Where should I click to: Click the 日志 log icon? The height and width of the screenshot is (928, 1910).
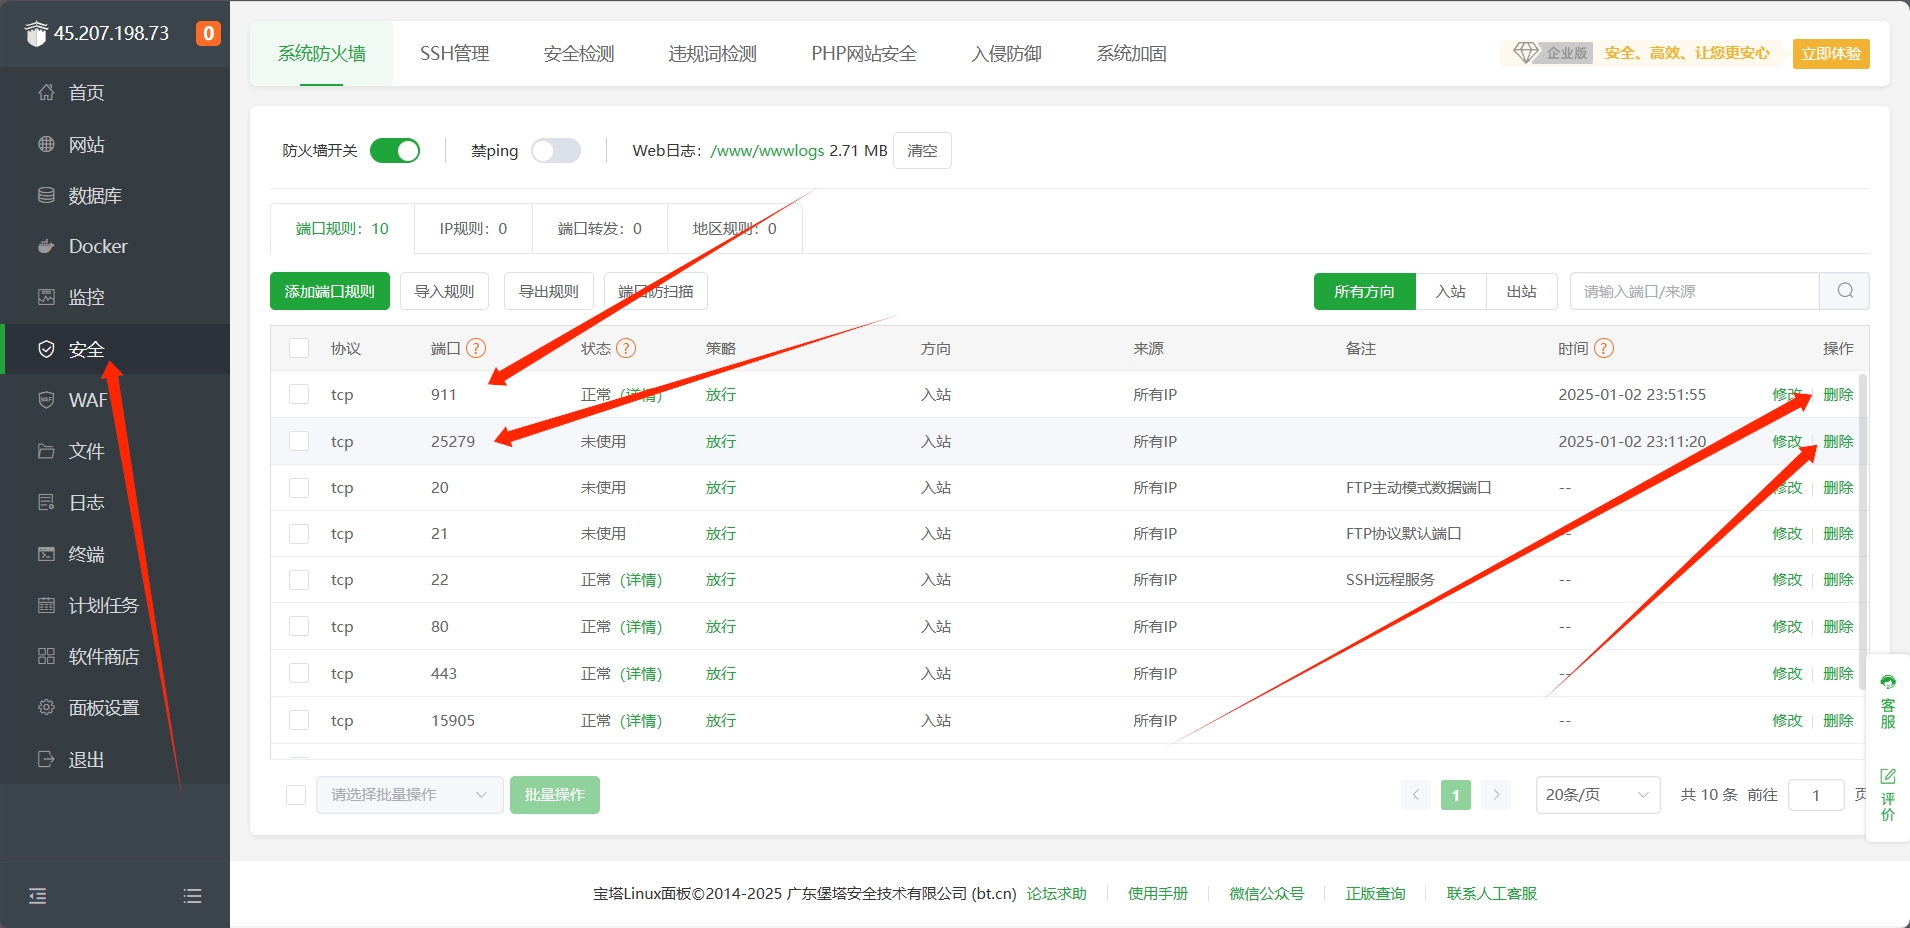(46, 502)
